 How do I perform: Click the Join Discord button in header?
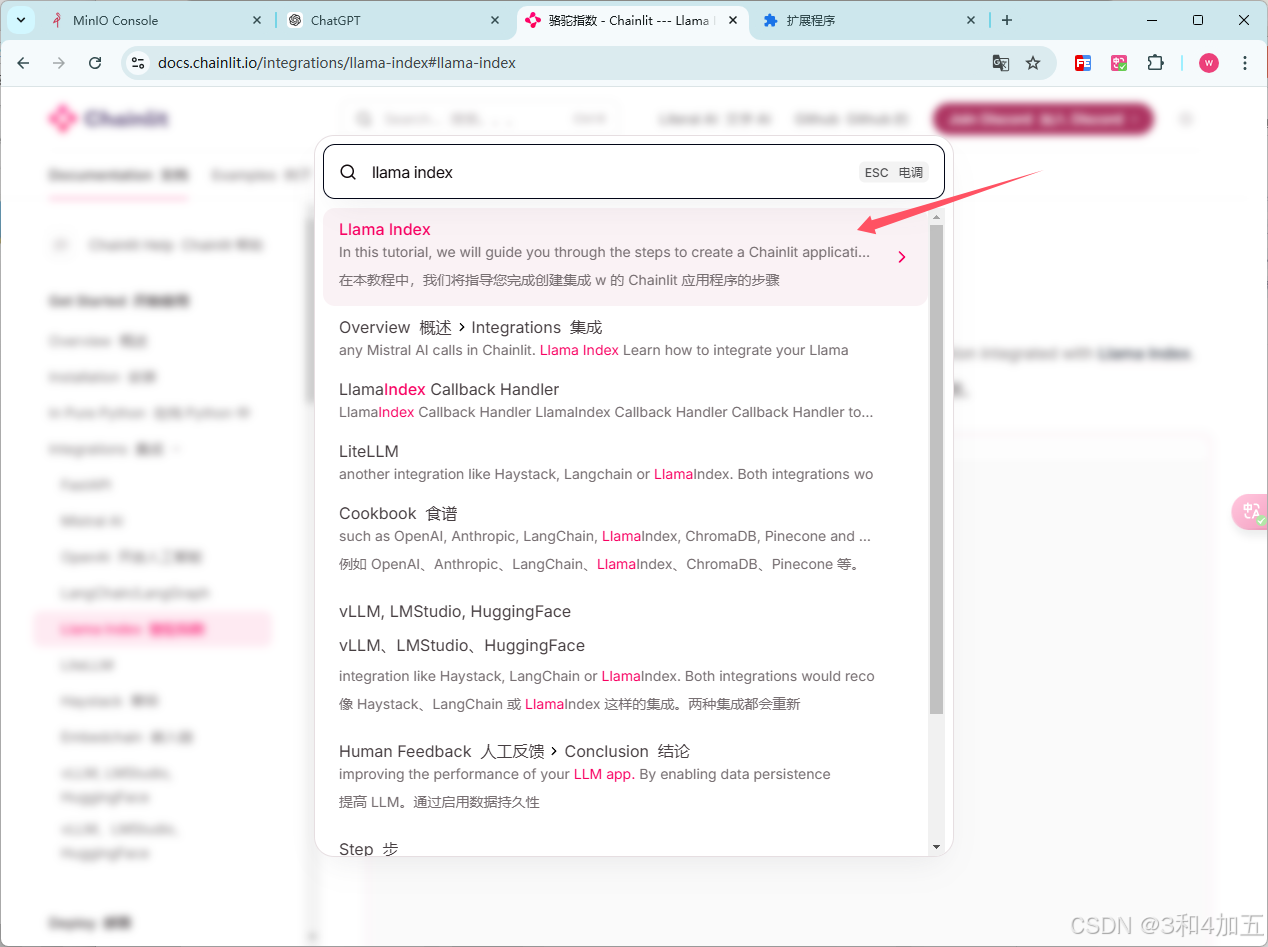1043,119
